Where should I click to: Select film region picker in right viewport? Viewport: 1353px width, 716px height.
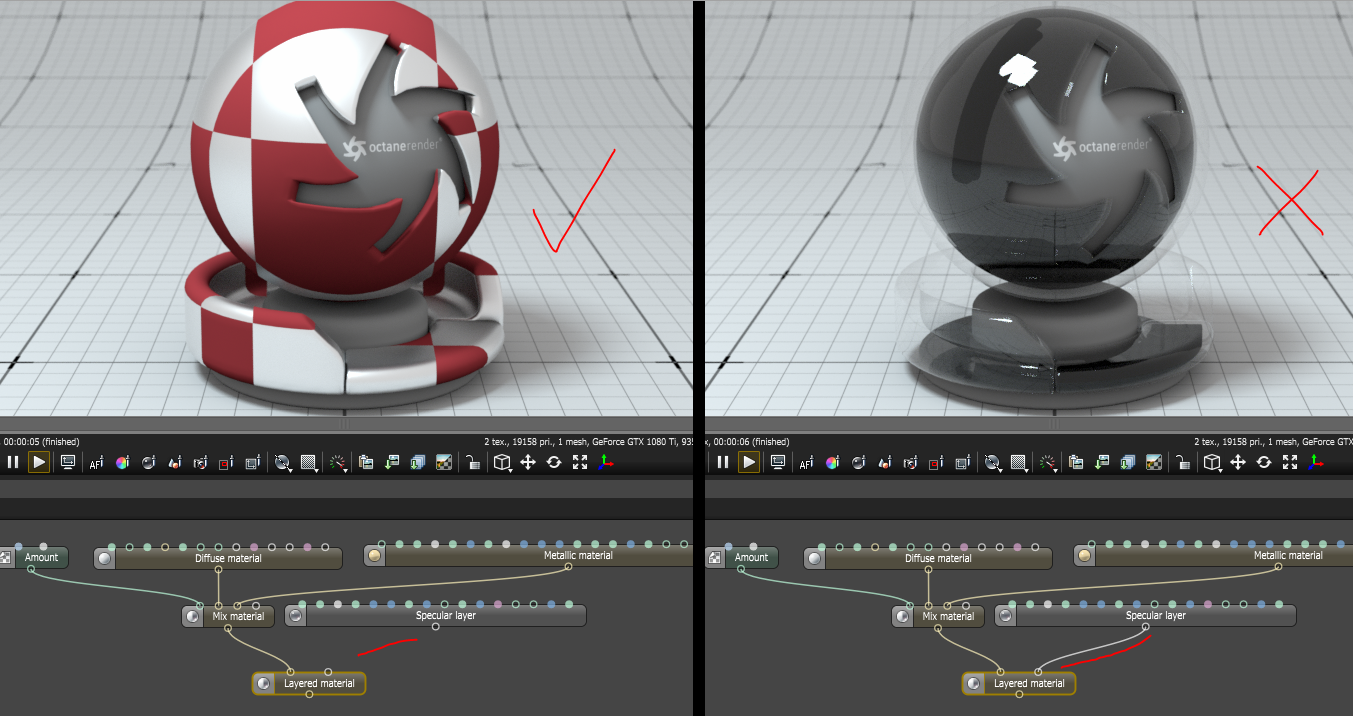coord(962,462)
